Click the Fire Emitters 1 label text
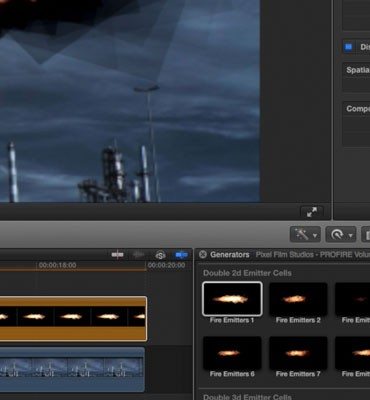Image resolution: width=370 pixels, height=400 pixels. (232, 320)
